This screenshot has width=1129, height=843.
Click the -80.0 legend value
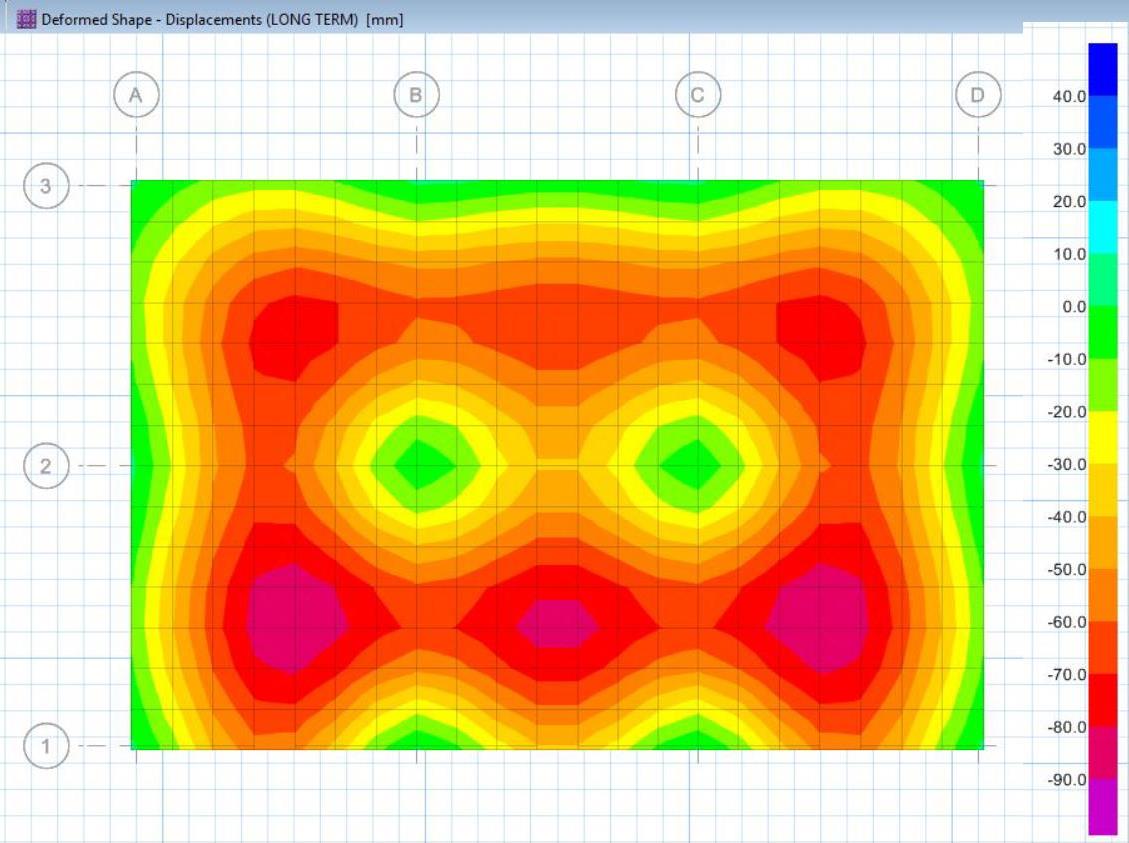[1067, 727]
